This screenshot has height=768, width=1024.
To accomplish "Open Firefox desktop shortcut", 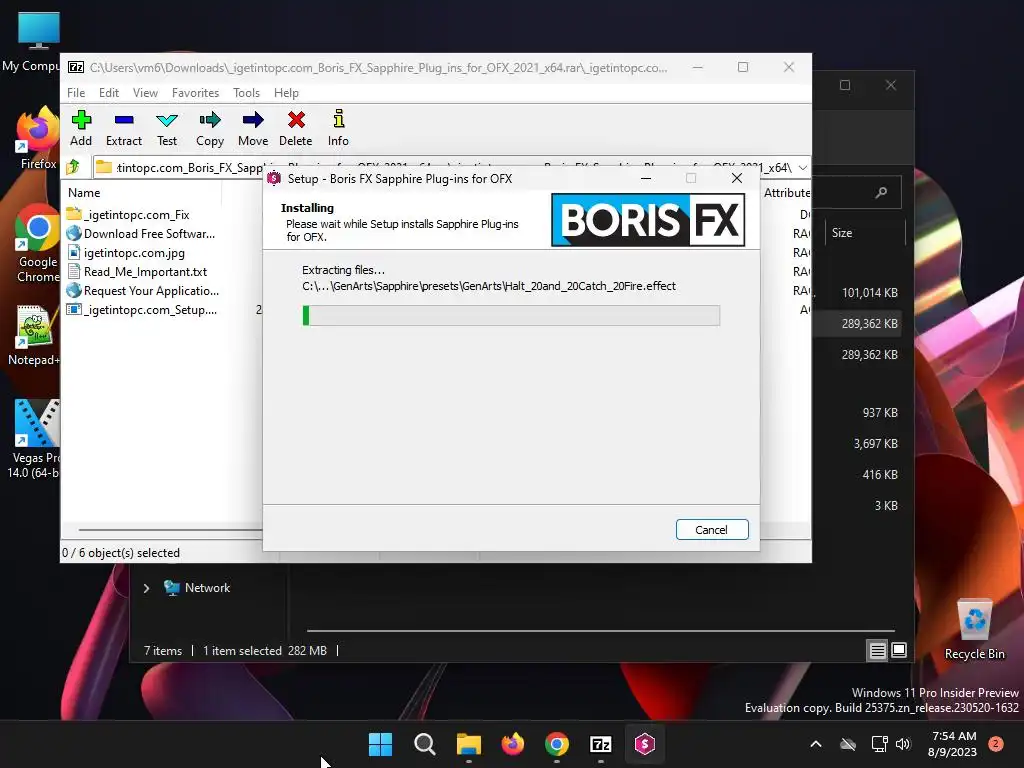I will point(37,138).
